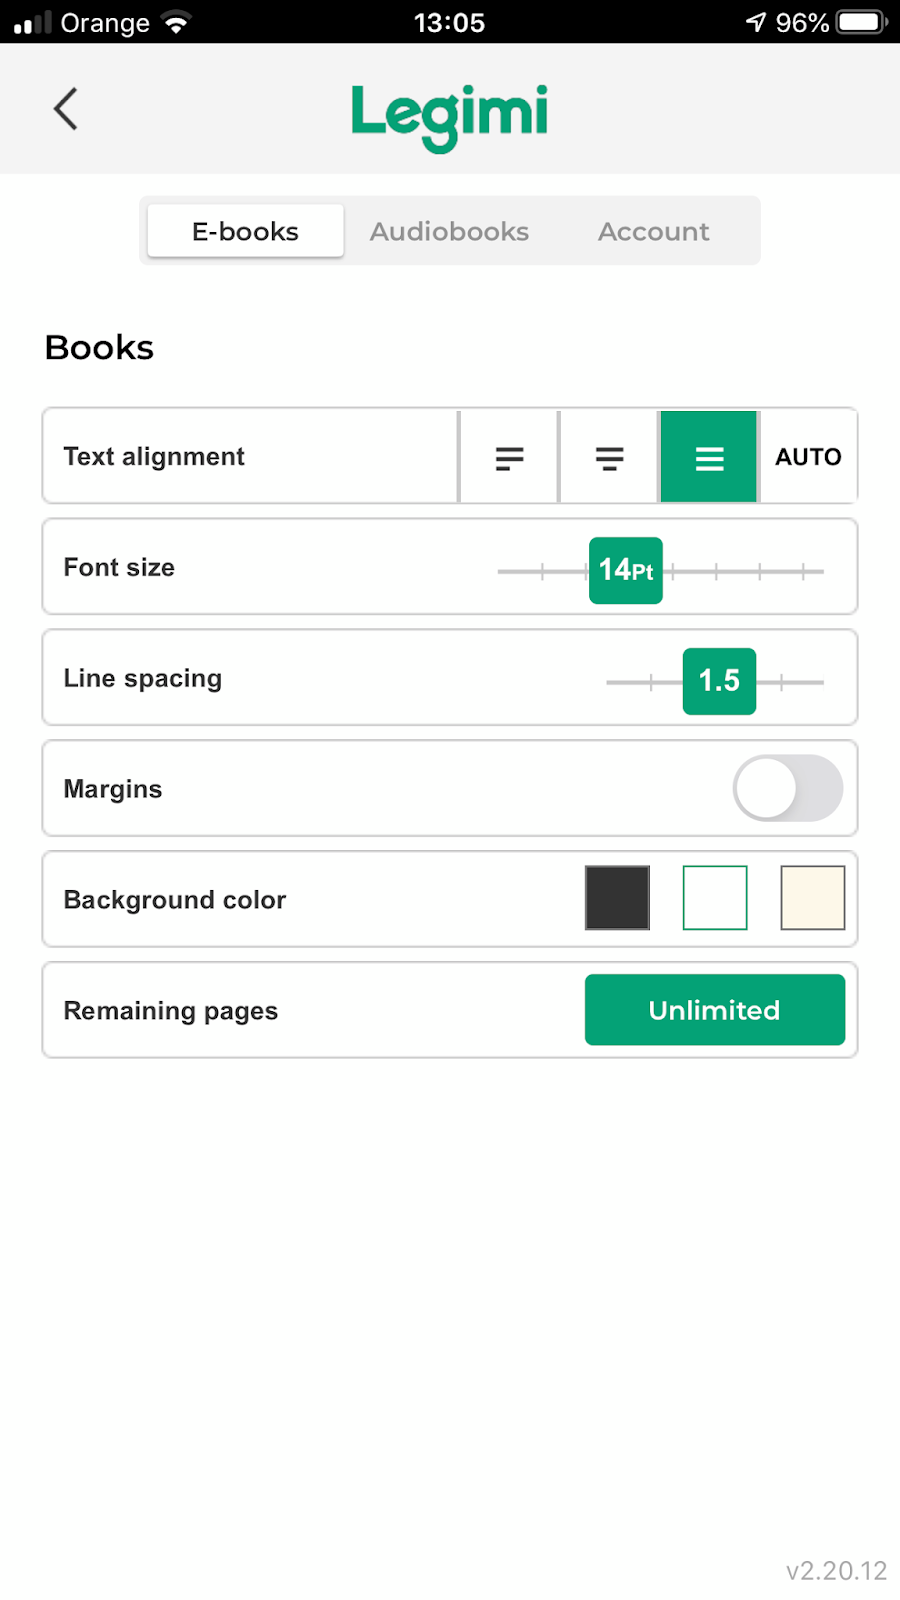The image size is (900, 1600).
Task: Open the Account tab
Action: click(653, 231)
